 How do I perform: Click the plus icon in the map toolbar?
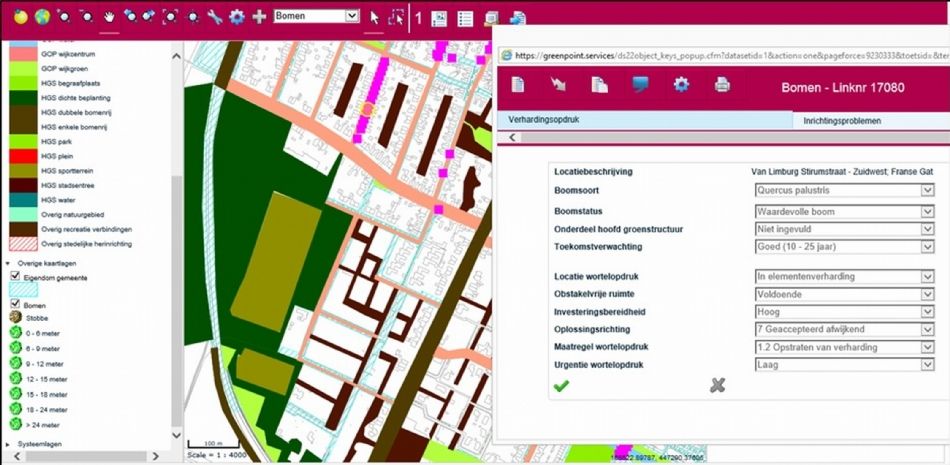tap(259, 17)
